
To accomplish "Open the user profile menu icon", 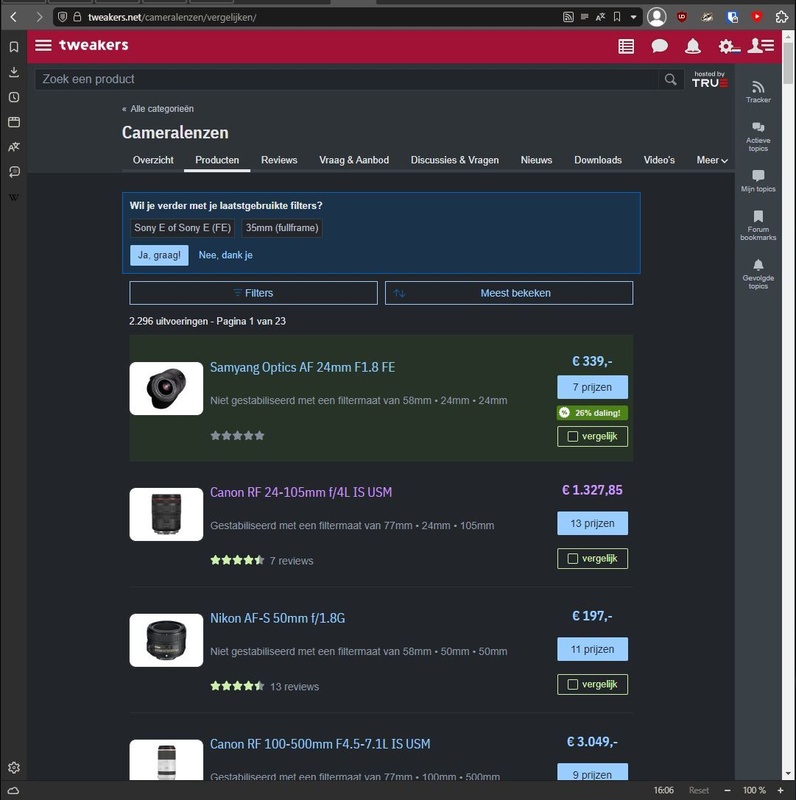I will [x=761, y=46].
